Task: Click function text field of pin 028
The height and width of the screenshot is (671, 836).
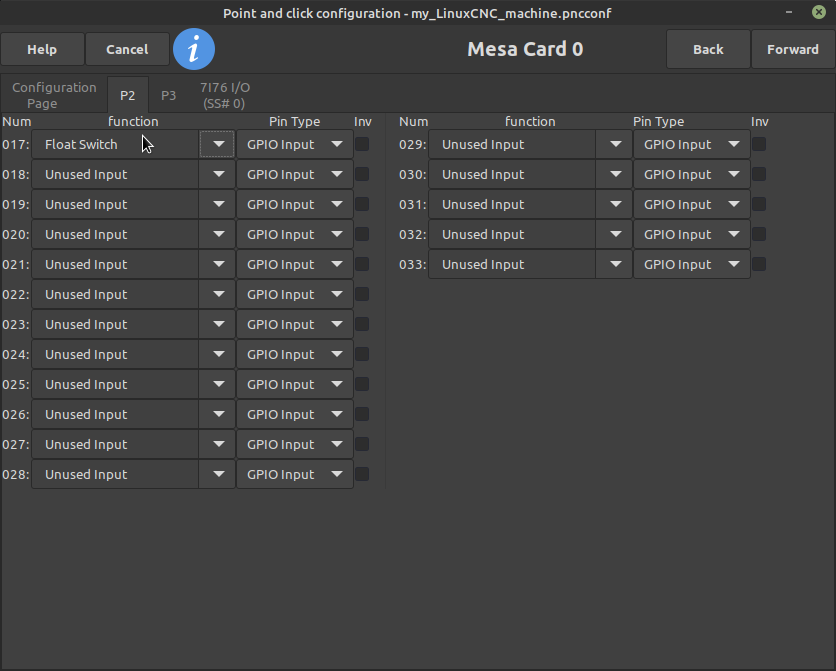Action: point(115,474)
